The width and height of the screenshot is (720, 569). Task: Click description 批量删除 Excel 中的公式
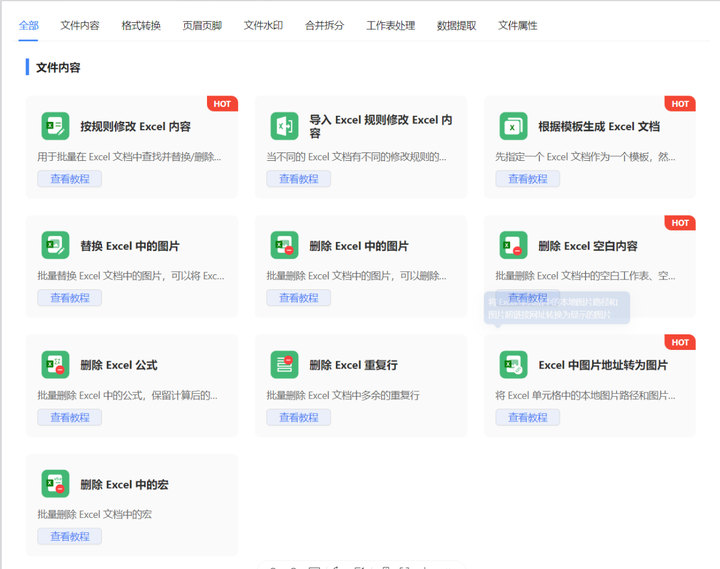coord(128,395)
